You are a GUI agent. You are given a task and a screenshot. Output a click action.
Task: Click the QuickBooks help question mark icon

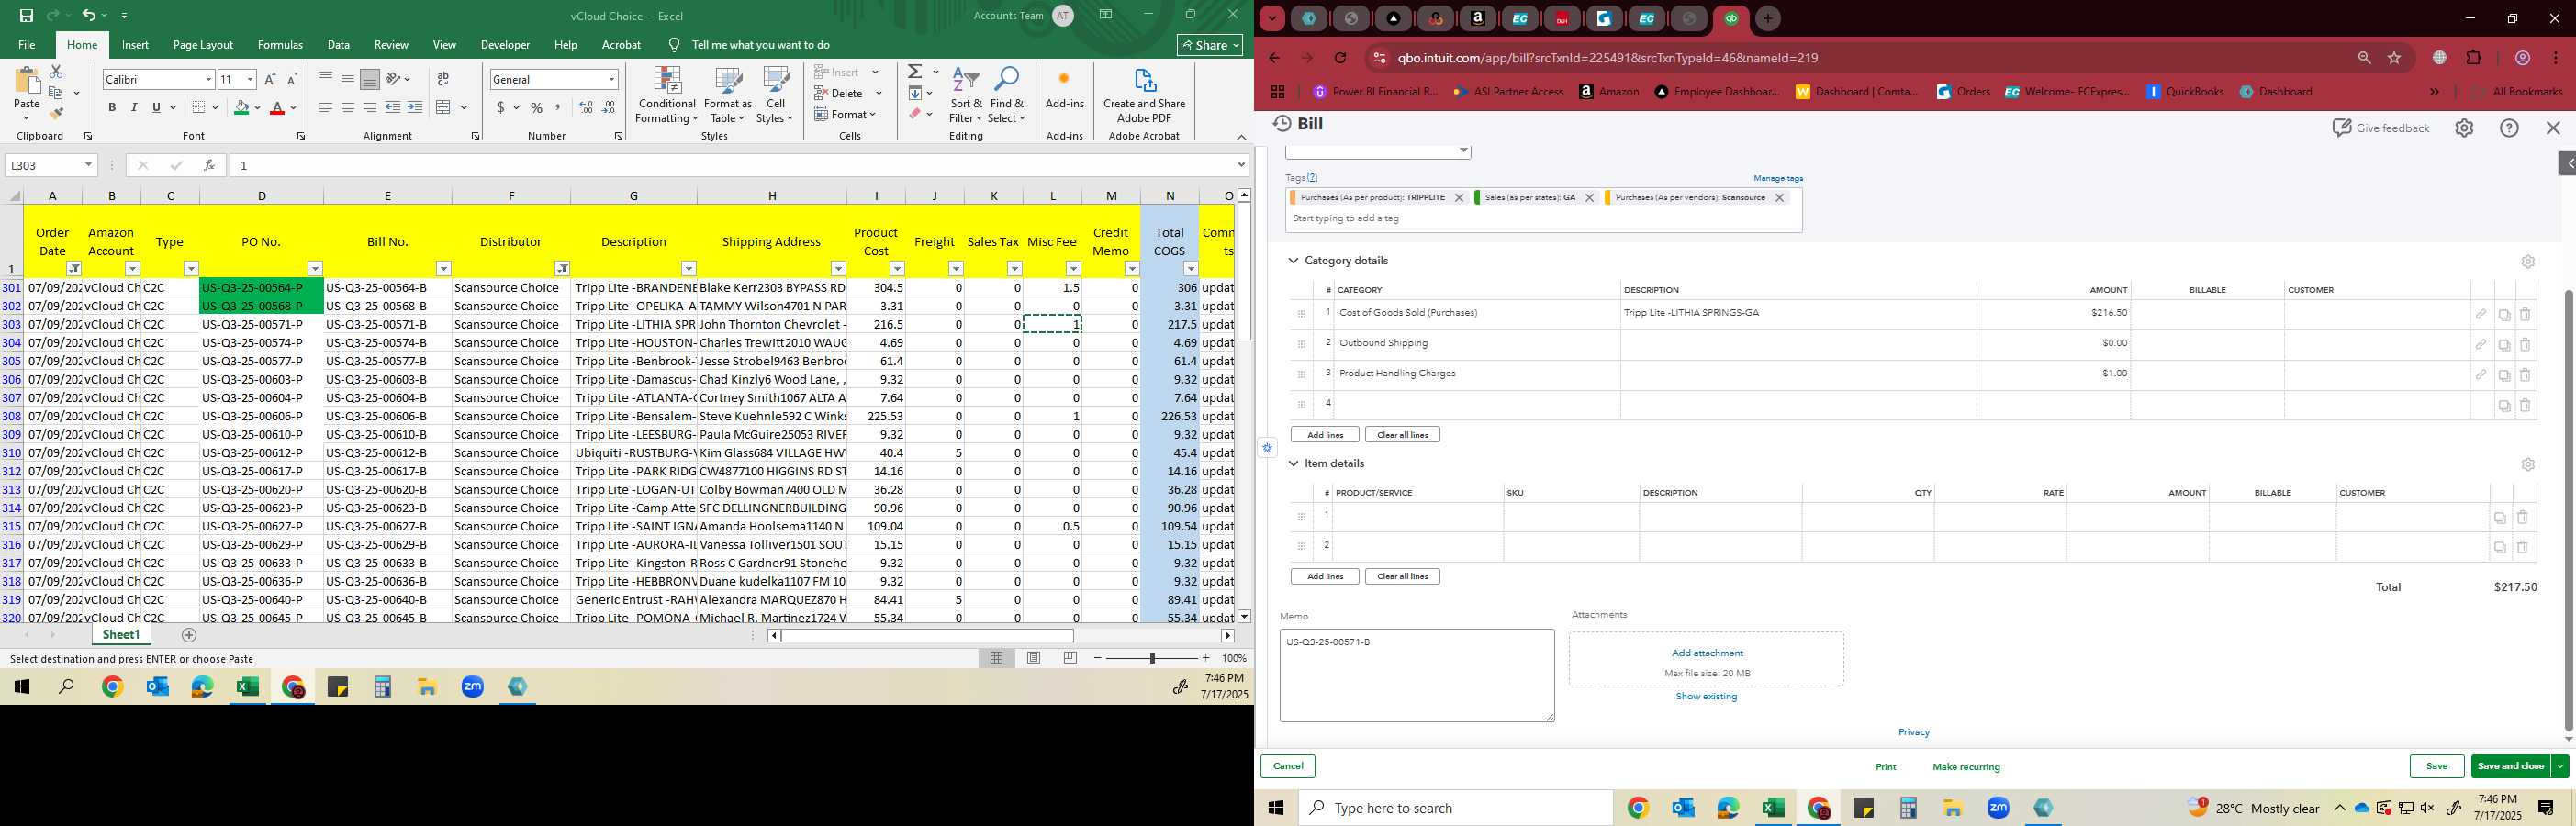click(x=2509, y=128)
